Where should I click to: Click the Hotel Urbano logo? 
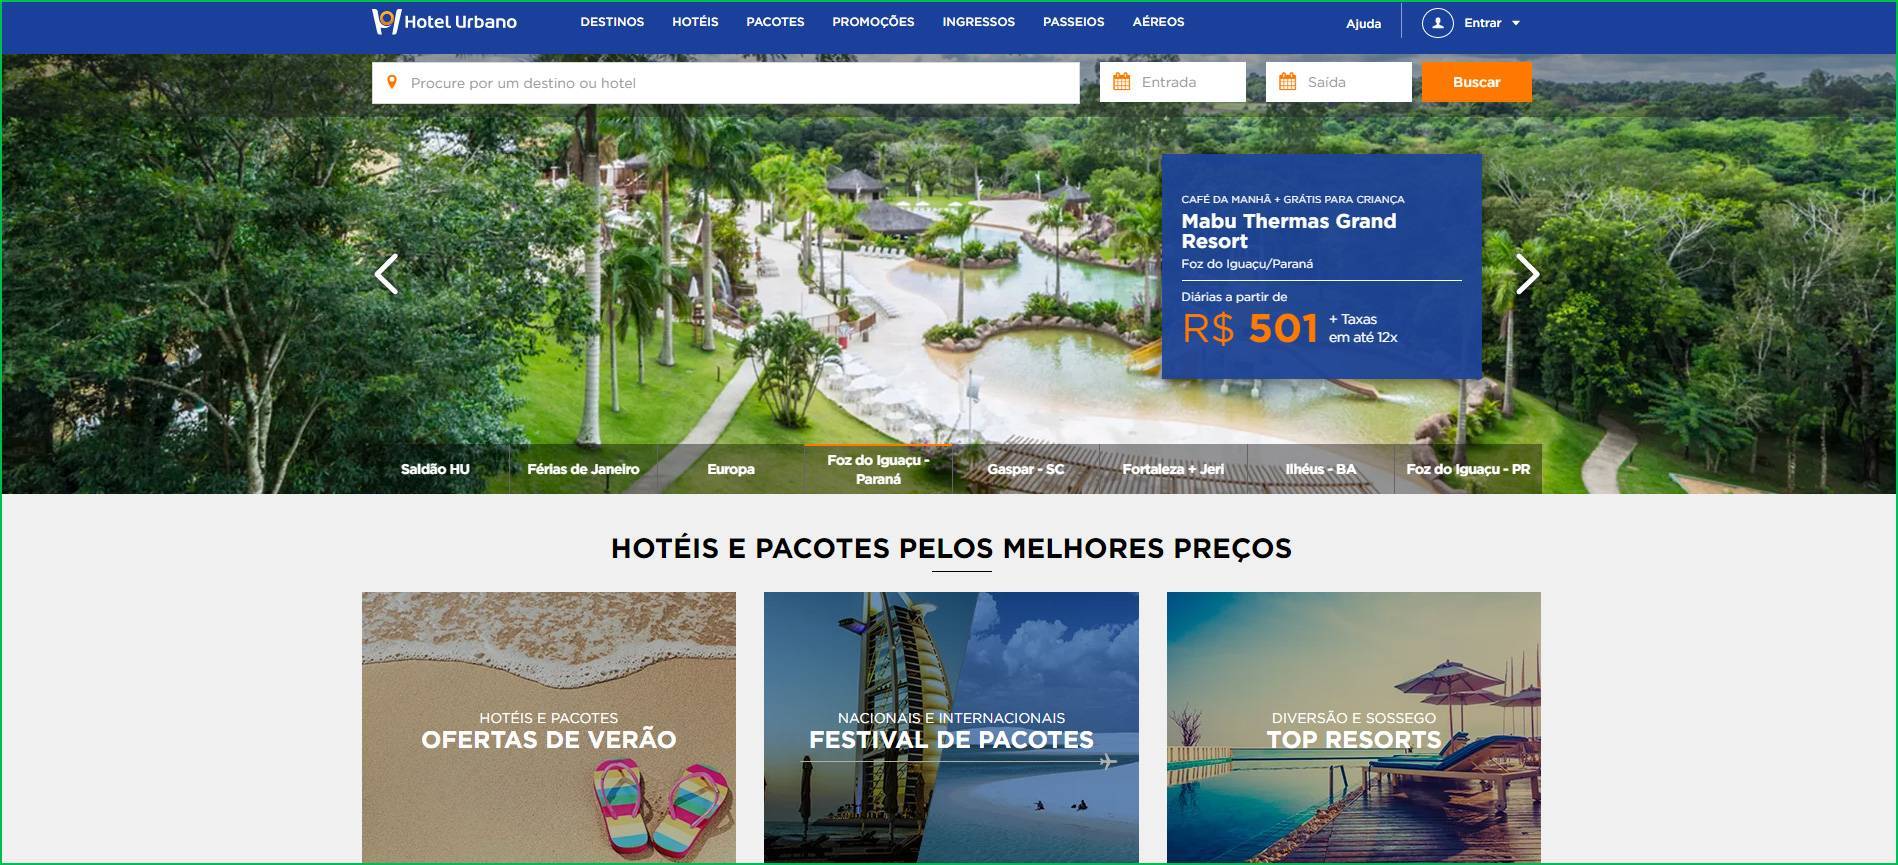[444, 21]
